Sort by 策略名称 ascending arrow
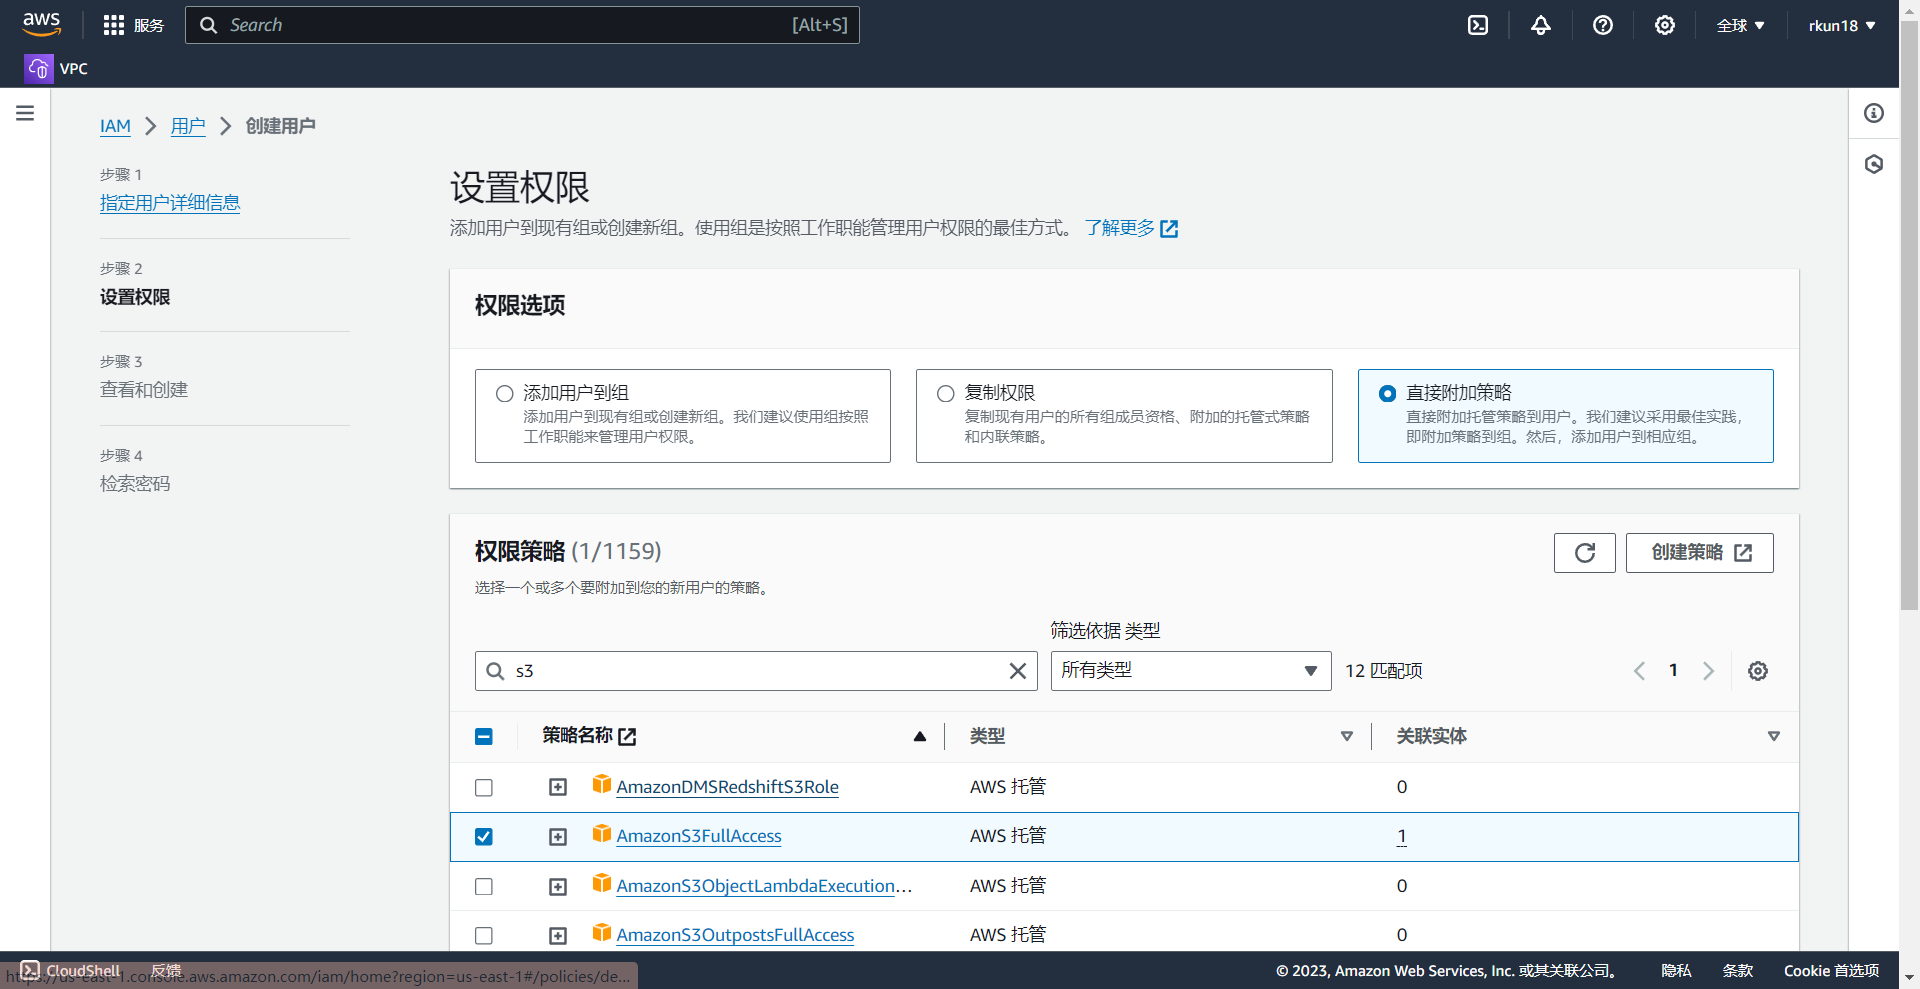Image resolution: width=1920 pixels, height=989 pixels. pyautogui.click(x=920, y=737)
